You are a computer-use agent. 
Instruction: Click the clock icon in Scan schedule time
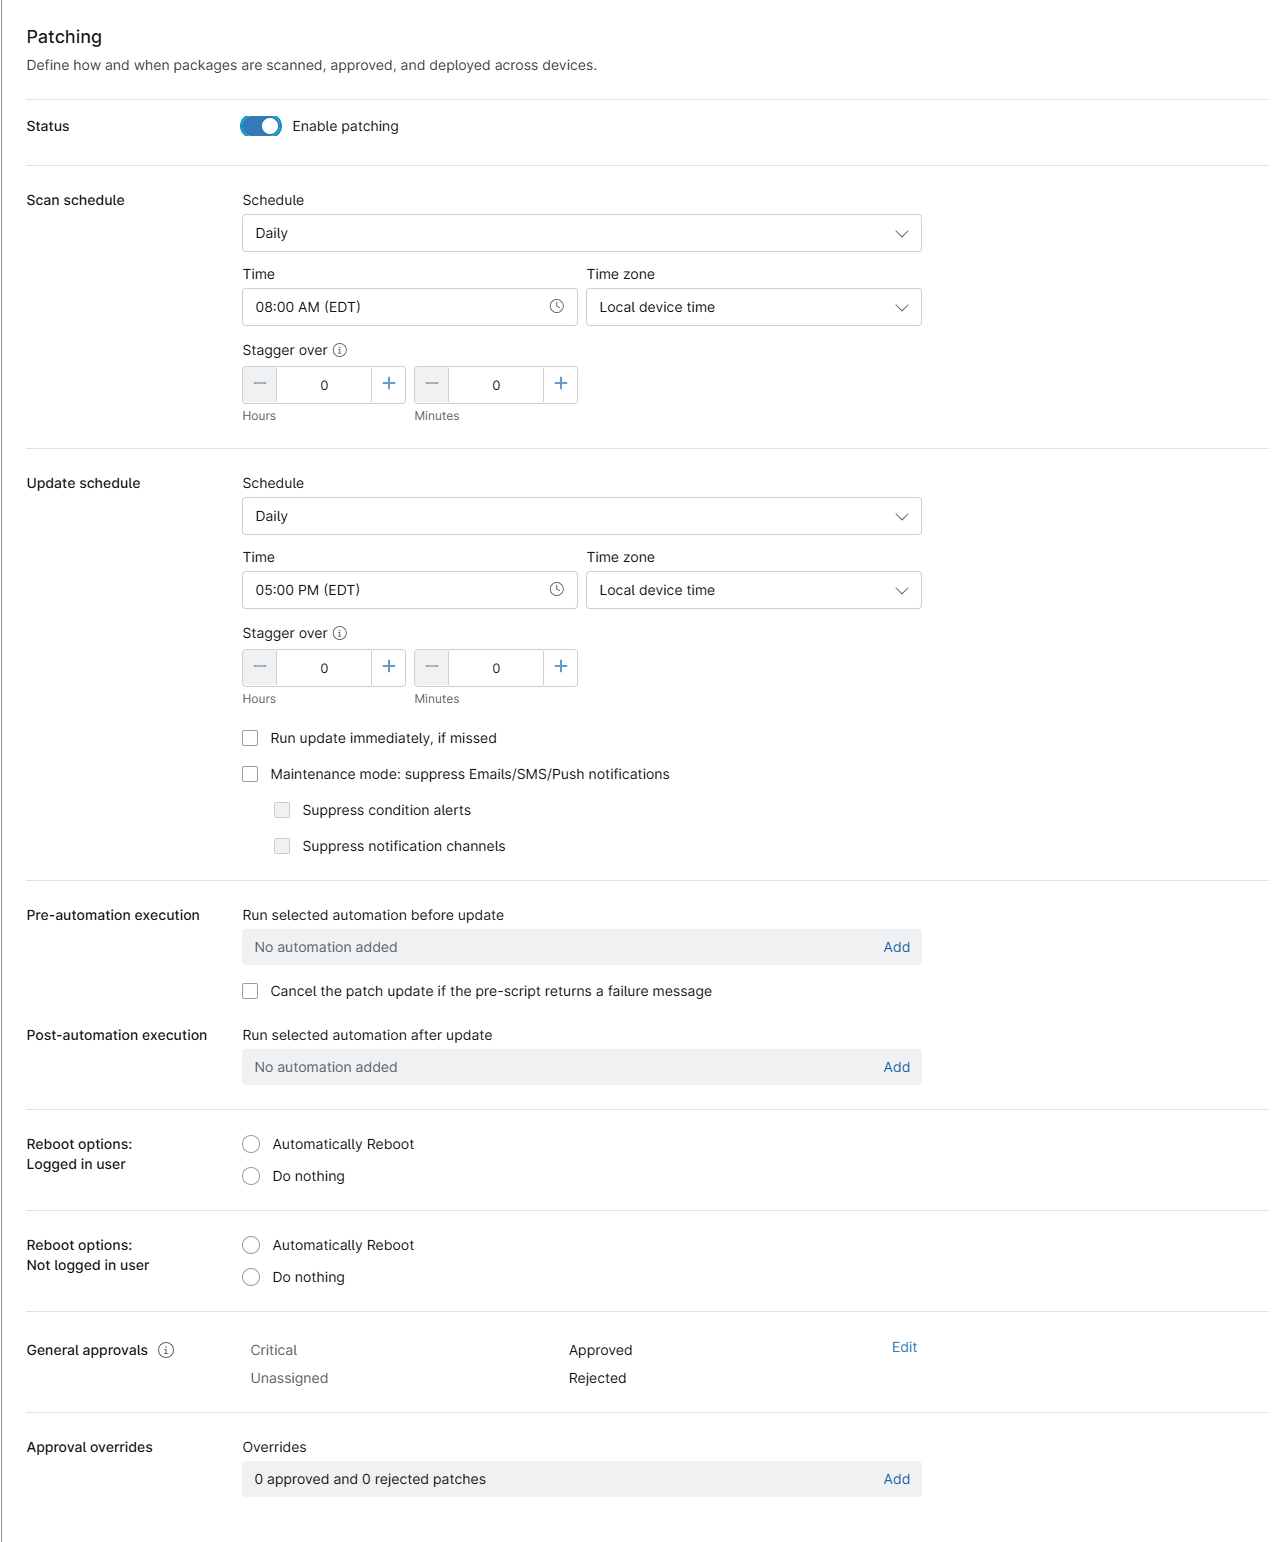(557, 307)
